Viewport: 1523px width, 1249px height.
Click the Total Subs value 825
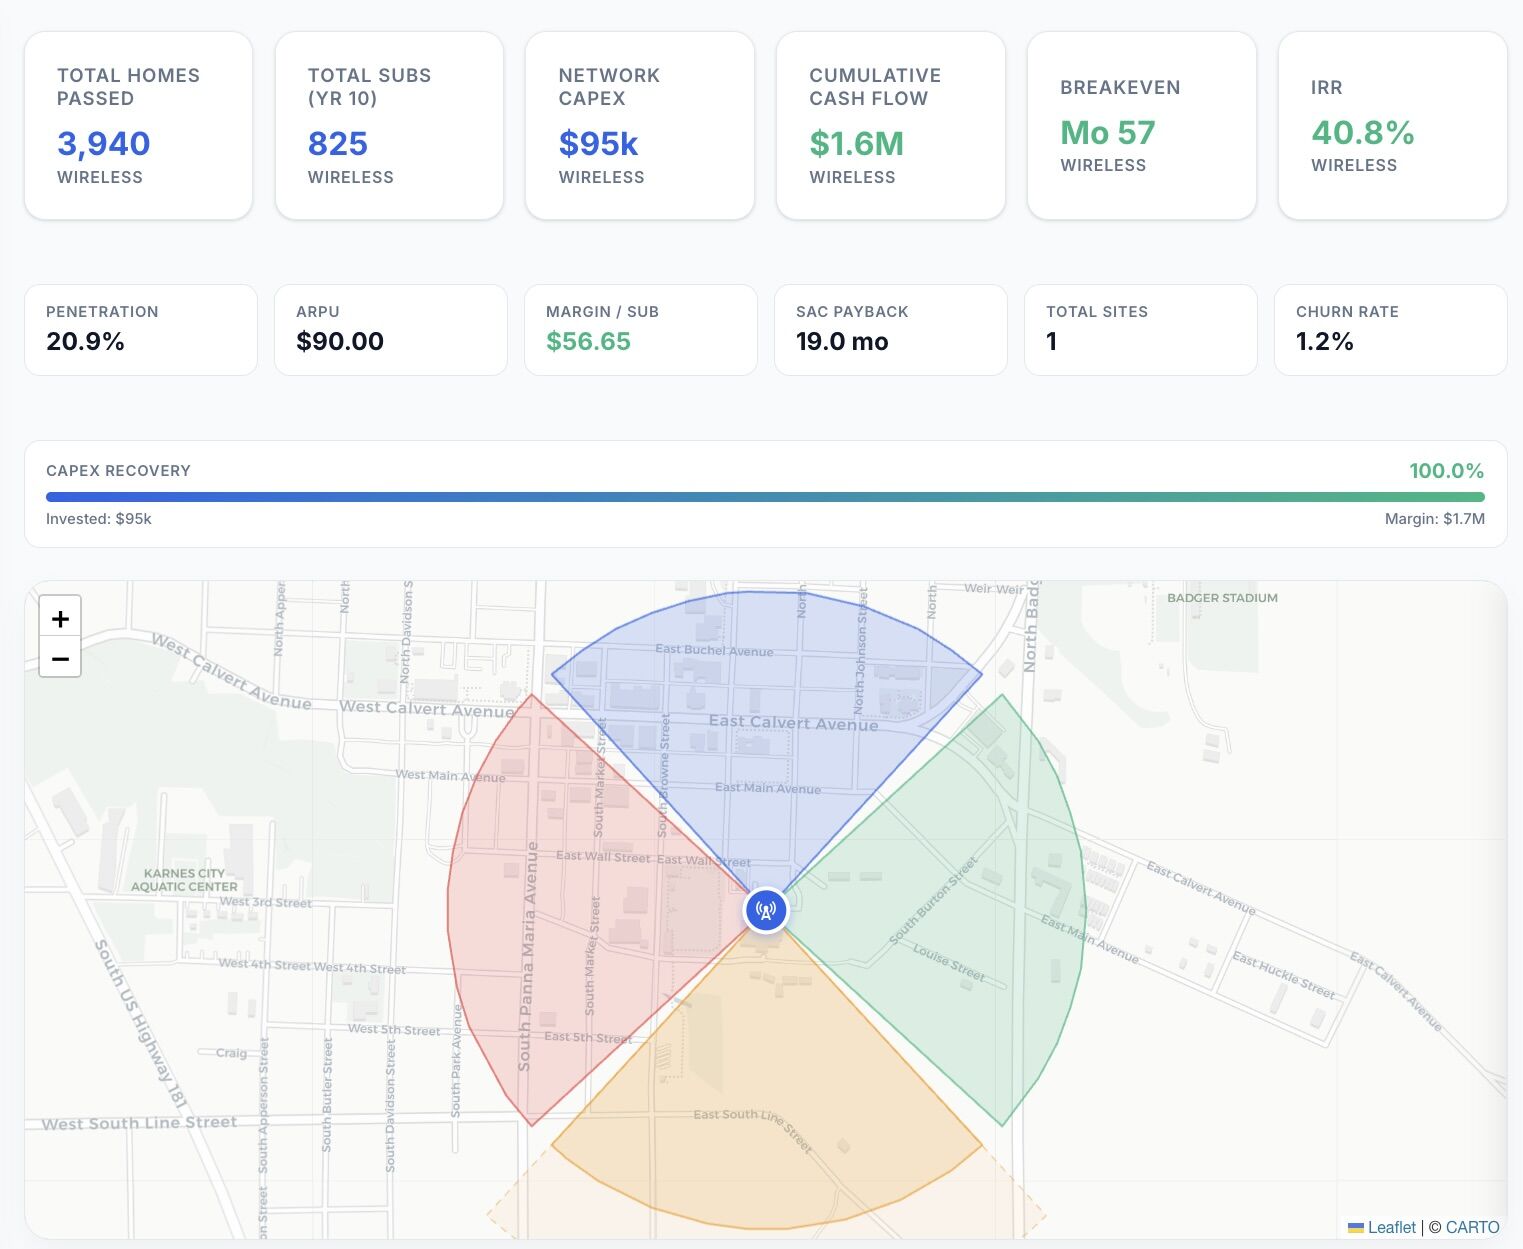click(x=338, y=144)
